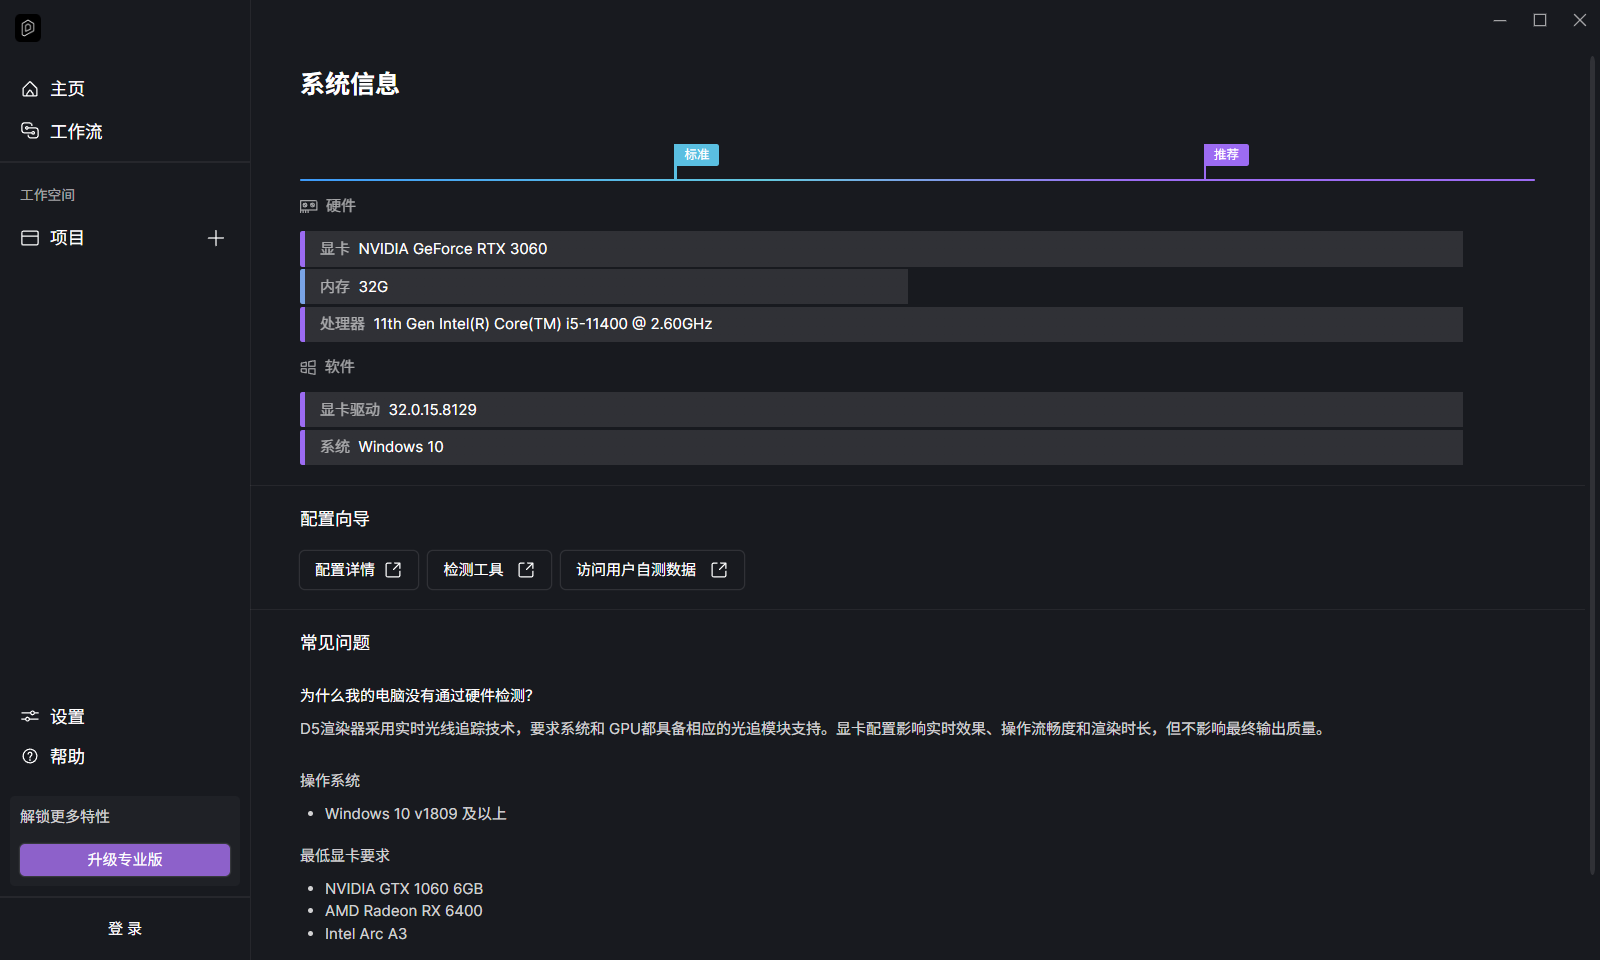Viewport: 1600px width, 960px height.
Task: Click the workflow icon beside 工作流
Action: pyautogui.click(x=30, y=131)
